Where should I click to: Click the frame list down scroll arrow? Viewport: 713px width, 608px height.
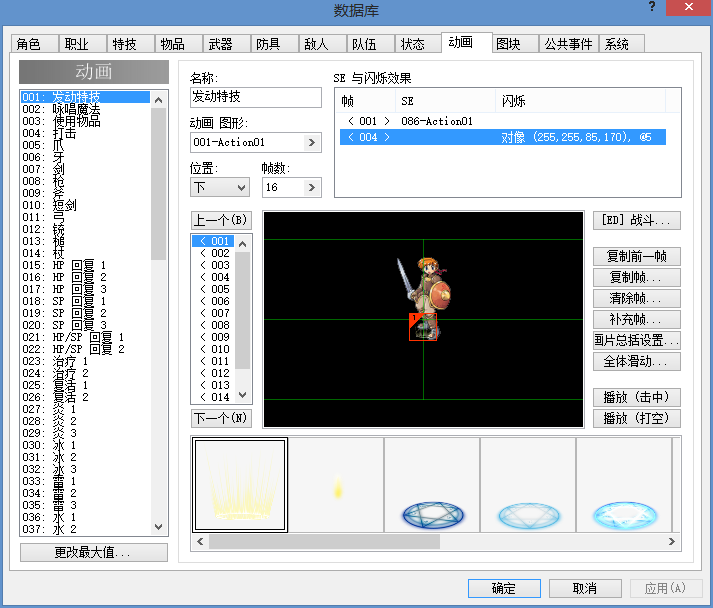[x=243, y=395]
